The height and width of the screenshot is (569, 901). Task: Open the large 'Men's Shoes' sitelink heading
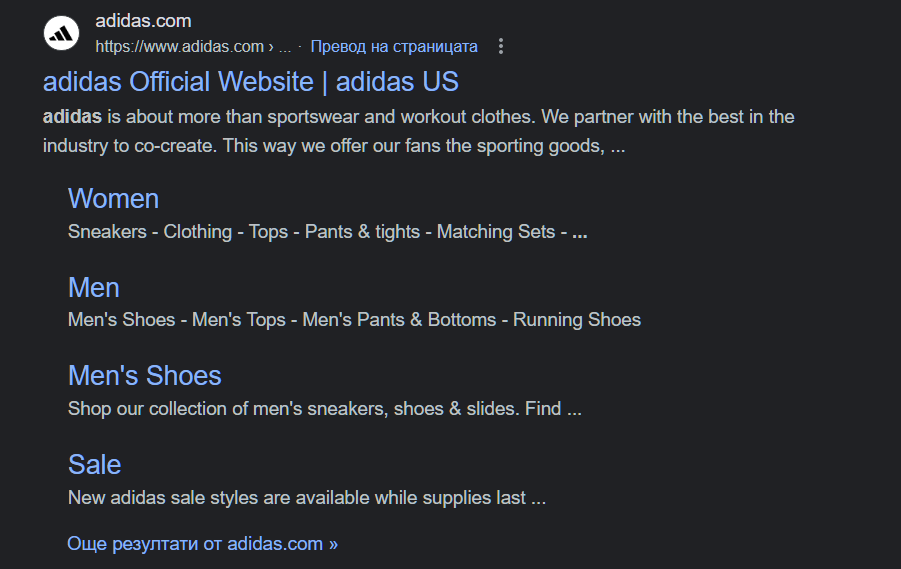(x=145, y=376)
